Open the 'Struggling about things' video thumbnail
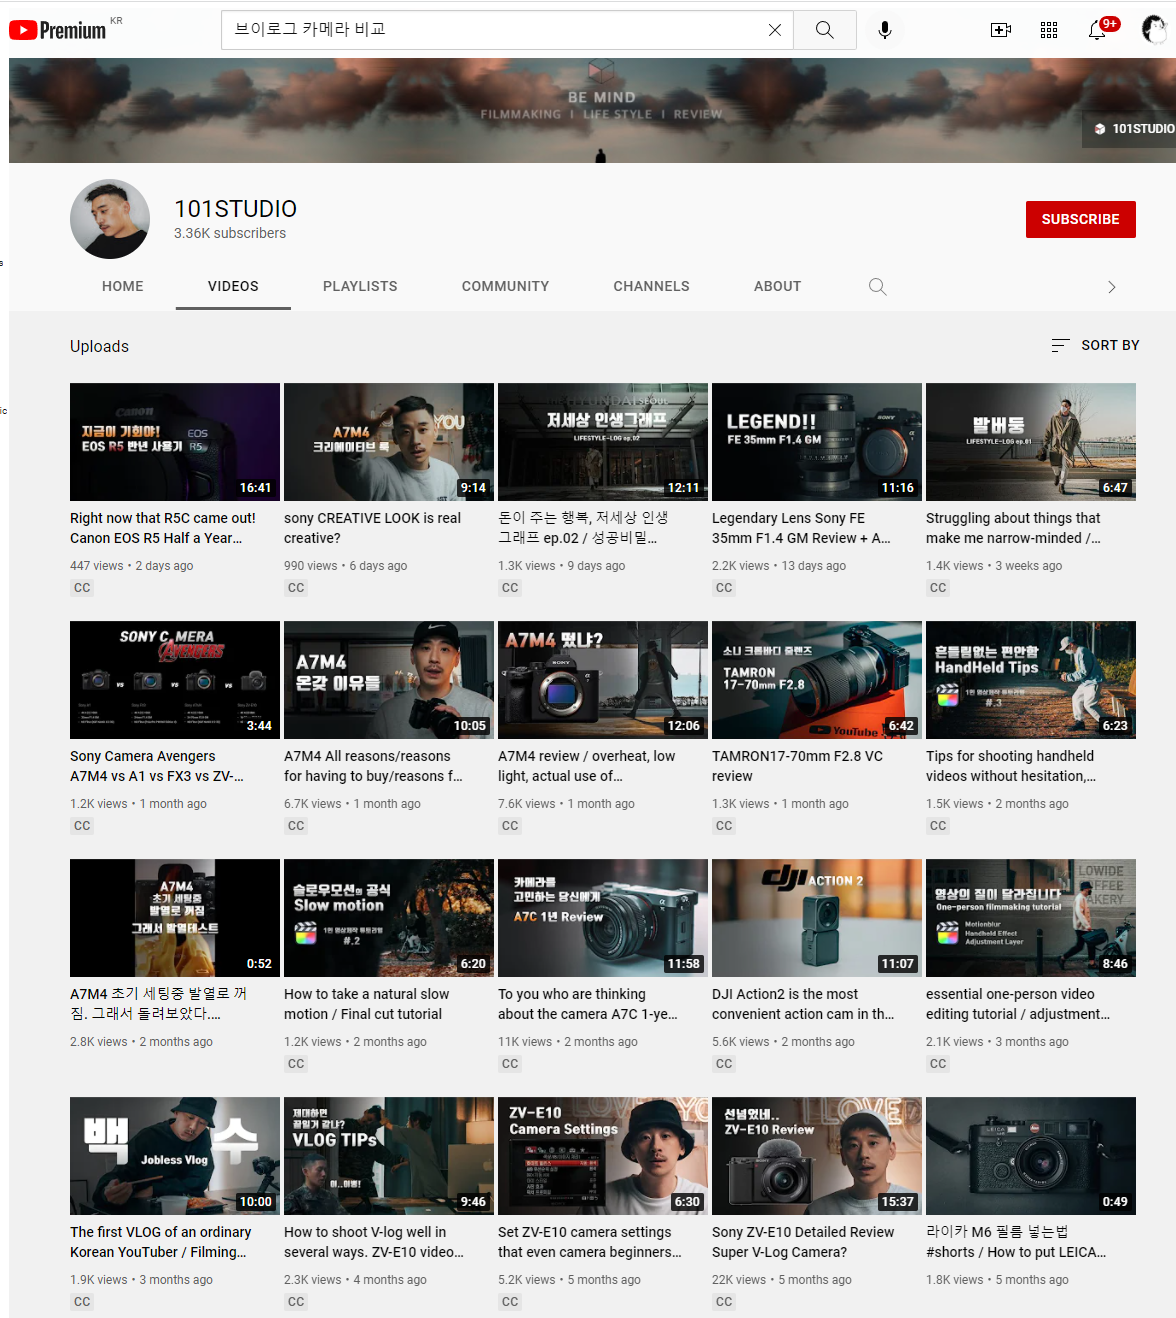 1031,442
